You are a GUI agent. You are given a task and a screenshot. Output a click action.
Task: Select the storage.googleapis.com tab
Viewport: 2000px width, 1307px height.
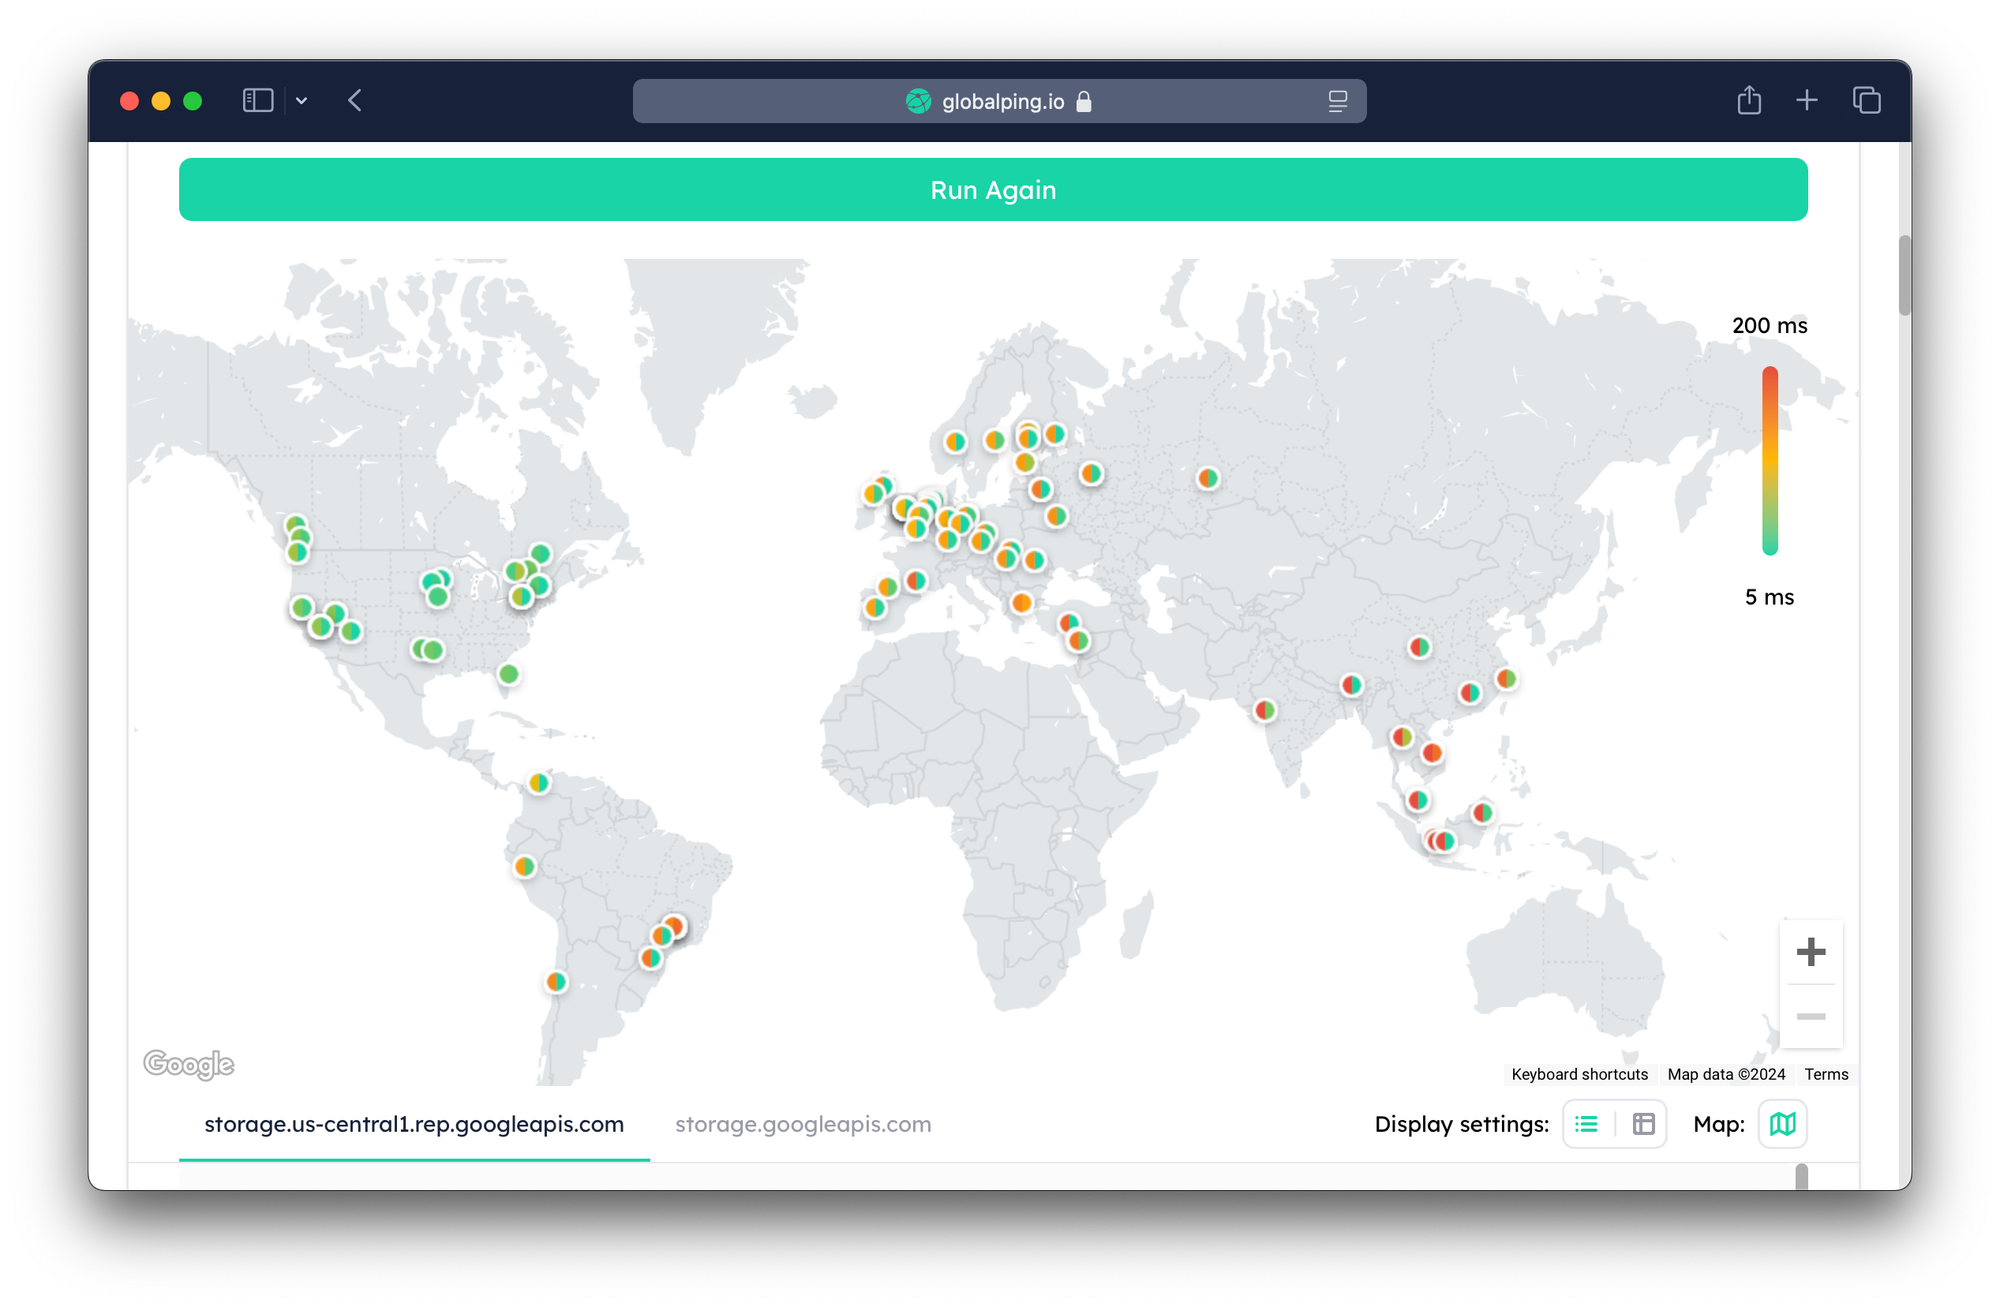tap(803, 1124)
